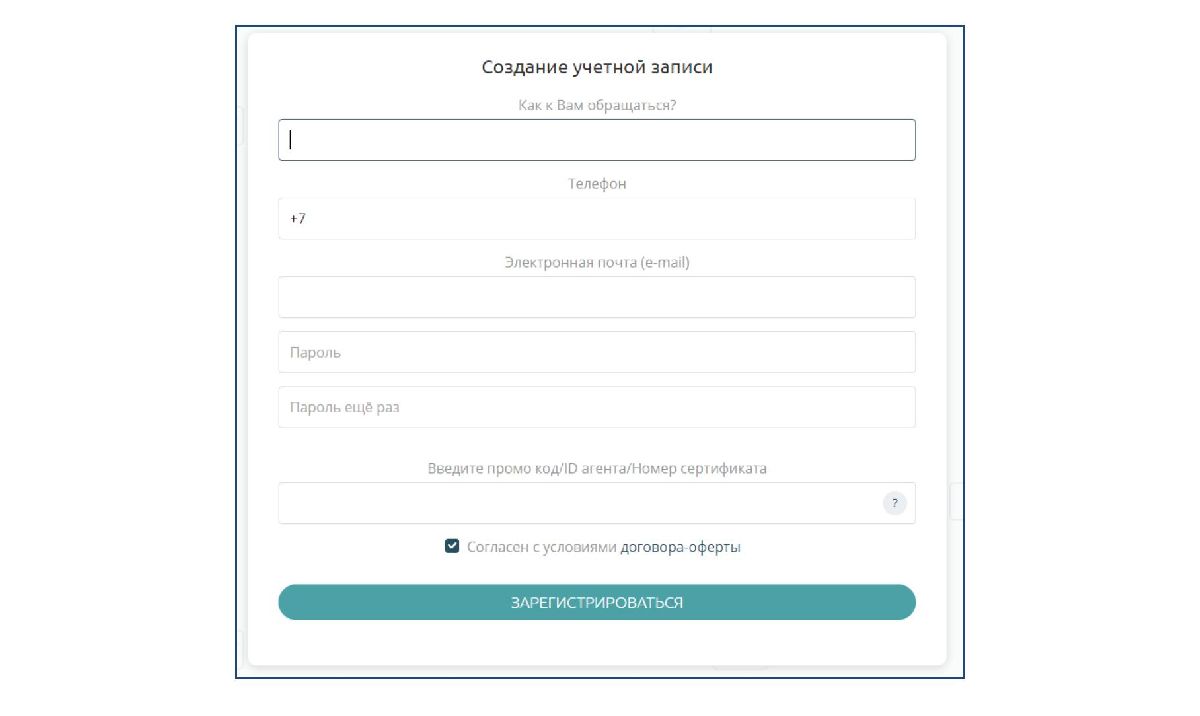Click the blinking text cursor in name field
This screenshot has height=716, width=1200.
pos(290,140)
